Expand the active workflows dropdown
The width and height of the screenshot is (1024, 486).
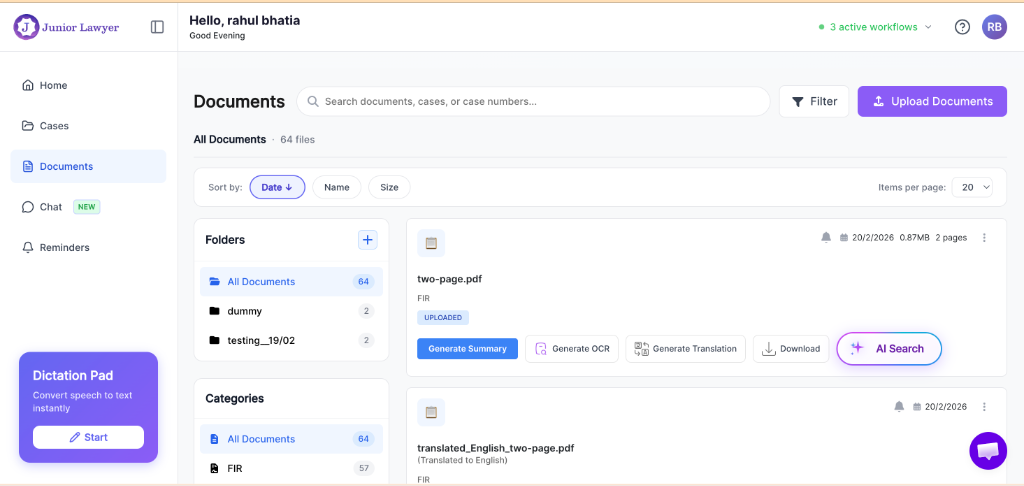(x=875, y=27)
